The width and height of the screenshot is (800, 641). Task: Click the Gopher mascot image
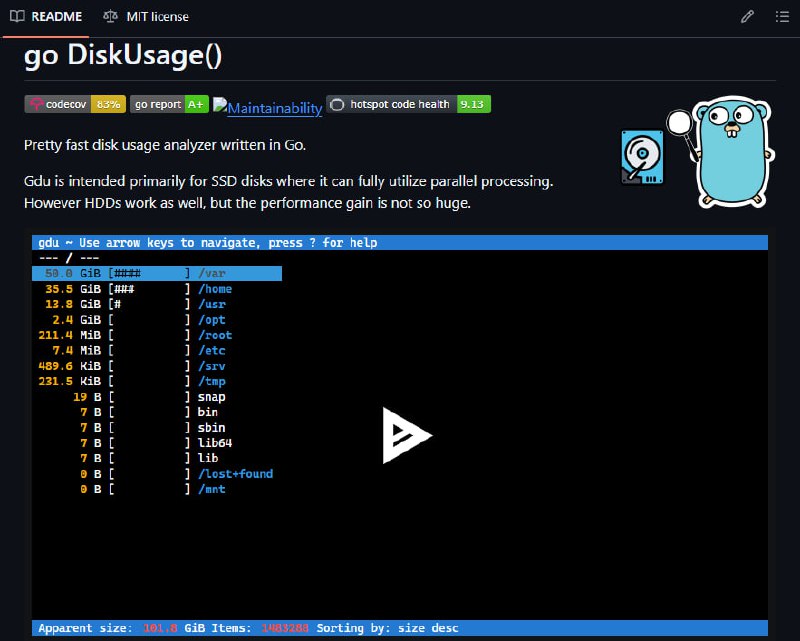point(726,148)
